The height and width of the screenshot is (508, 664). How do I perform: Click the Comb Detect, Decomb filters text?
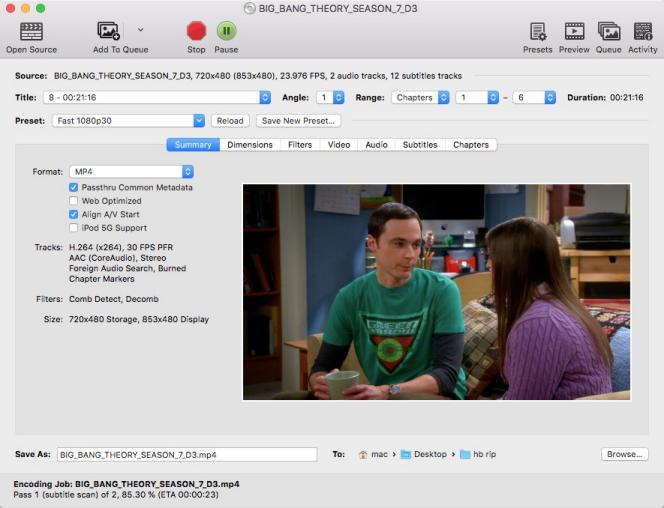pyautogui.click(x=114, y=299)
